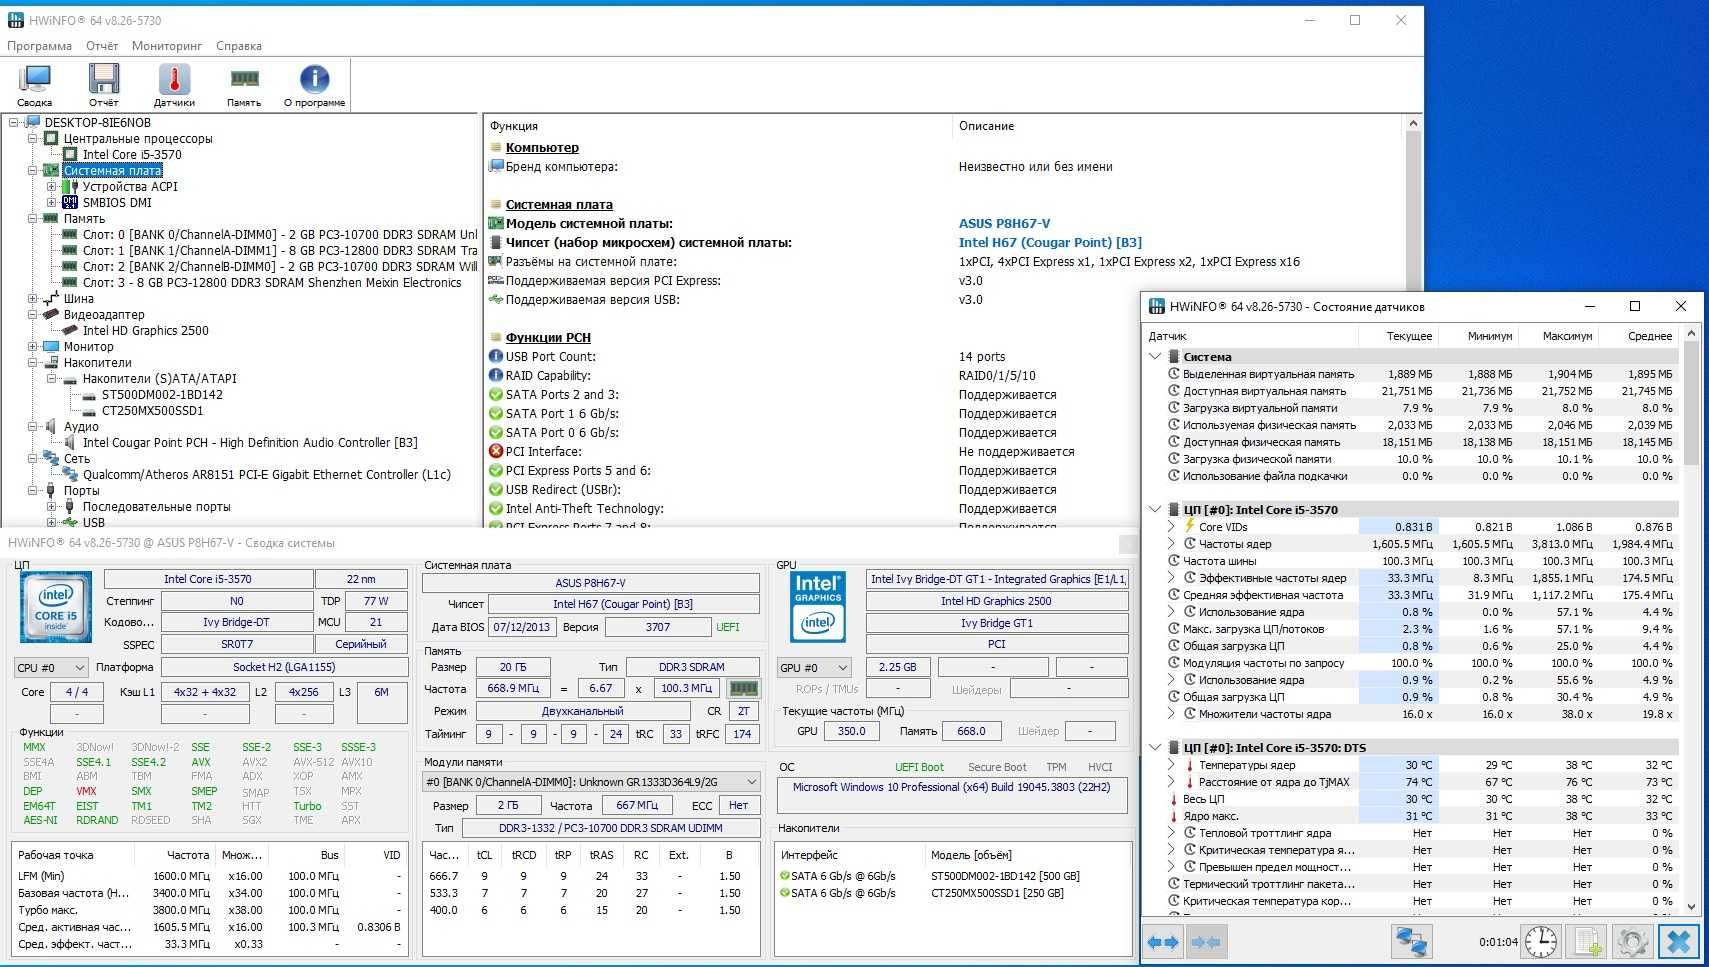Click the DESKTOP-8IE6NOB computer icon
The width and height of the screenshot is (1709, 967).
tap(33, 123)
